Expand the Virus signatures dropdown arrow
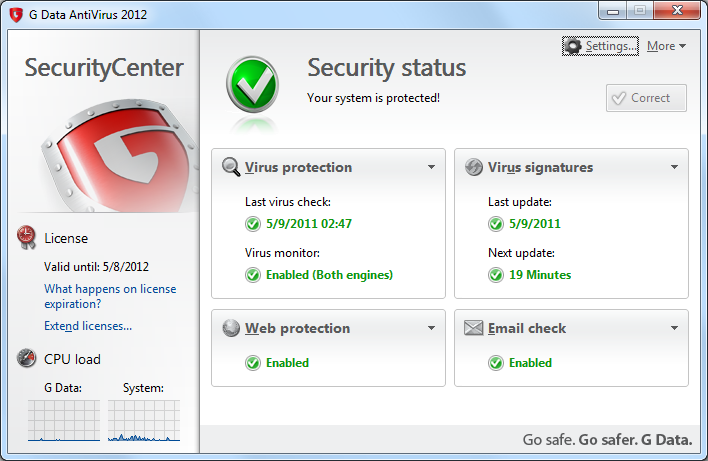 pos(674,167)
